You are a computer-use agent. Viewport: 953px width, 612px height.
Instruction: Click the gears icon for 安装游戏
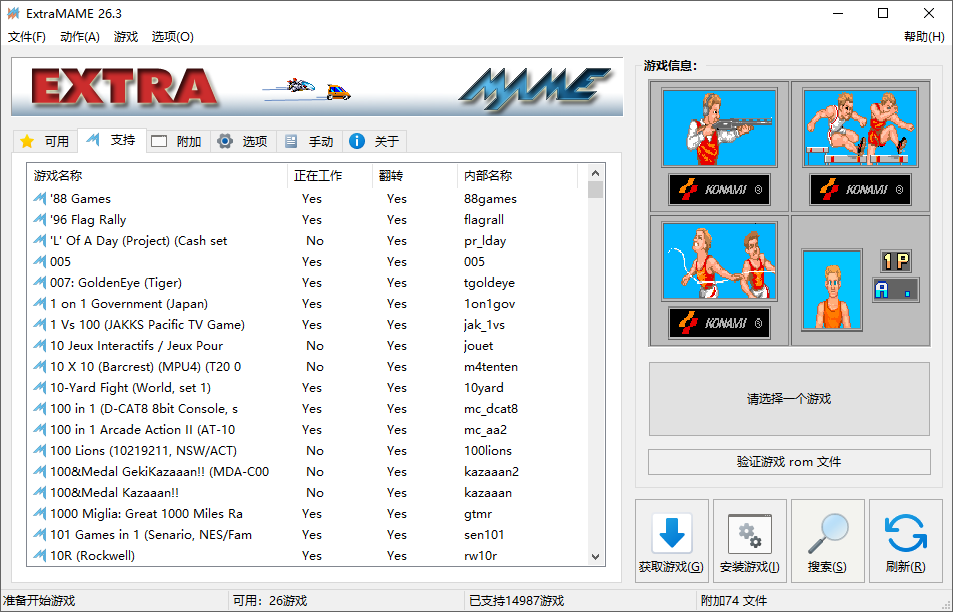click(x=749, y=531)
